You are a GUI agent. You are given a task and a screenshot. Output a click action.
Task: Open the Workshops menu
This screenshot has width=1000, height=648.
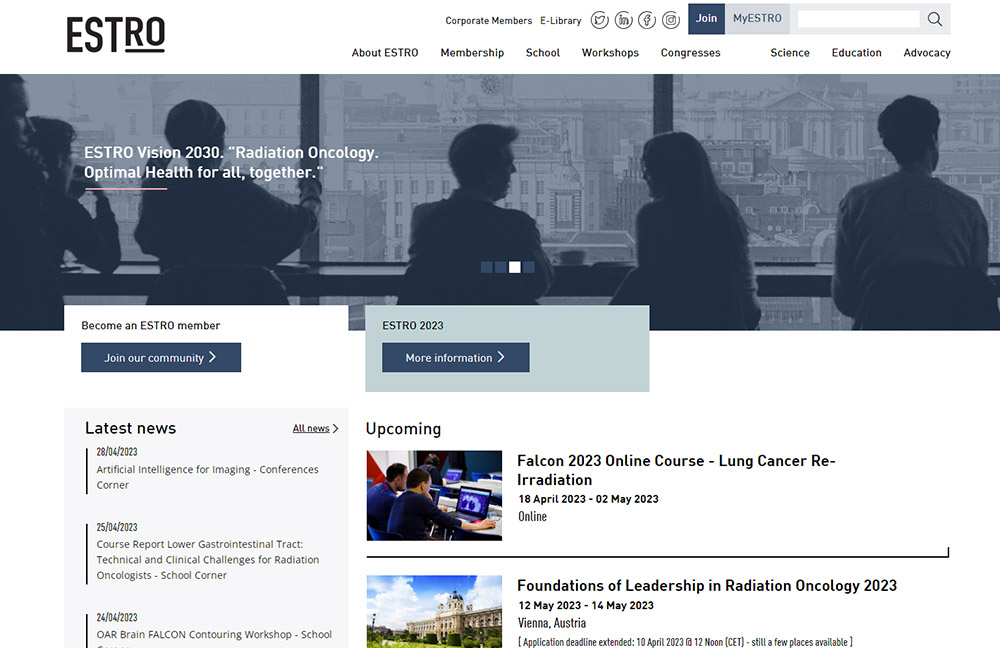point(610,53)
